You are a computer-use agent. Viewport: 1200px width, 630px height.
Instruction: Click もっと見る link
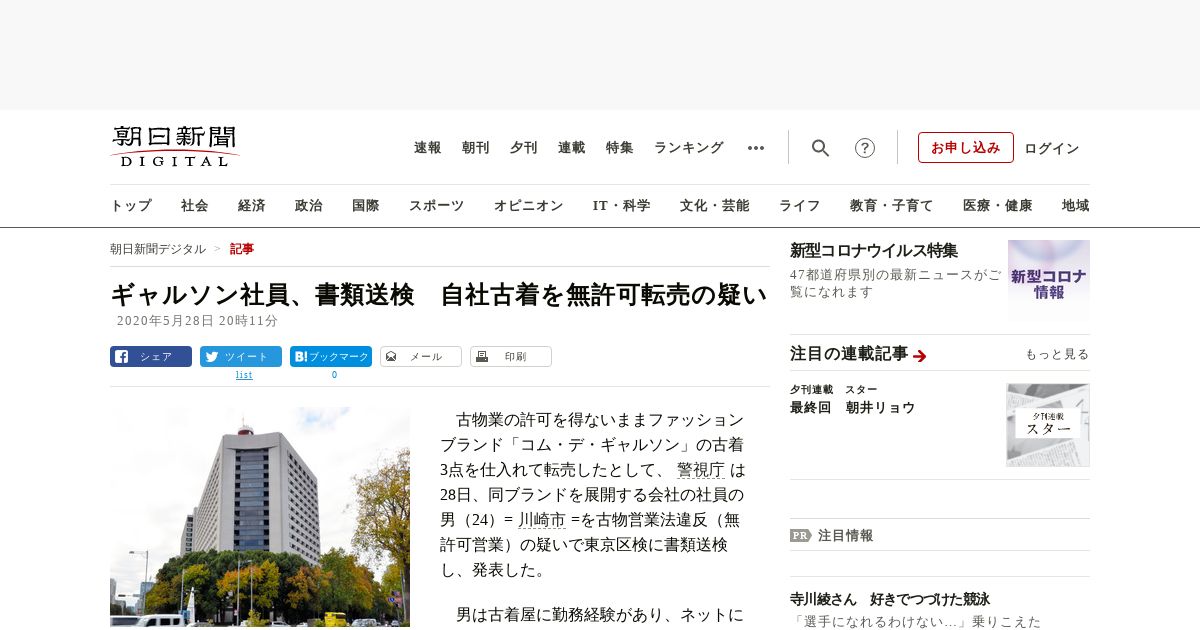[x=1057, y=354]
